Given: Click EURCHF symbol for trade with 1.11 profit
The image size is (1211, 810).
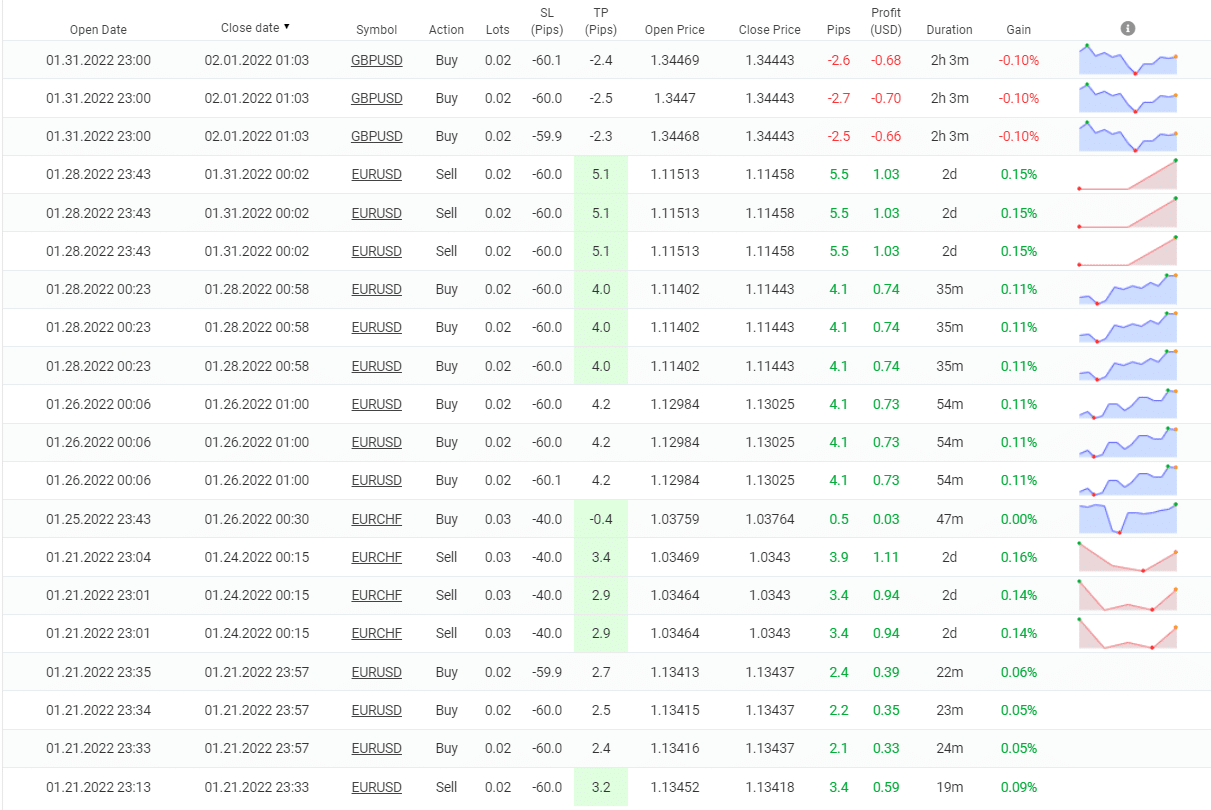Looking at the screenshot, I should (x=376, y=557).
